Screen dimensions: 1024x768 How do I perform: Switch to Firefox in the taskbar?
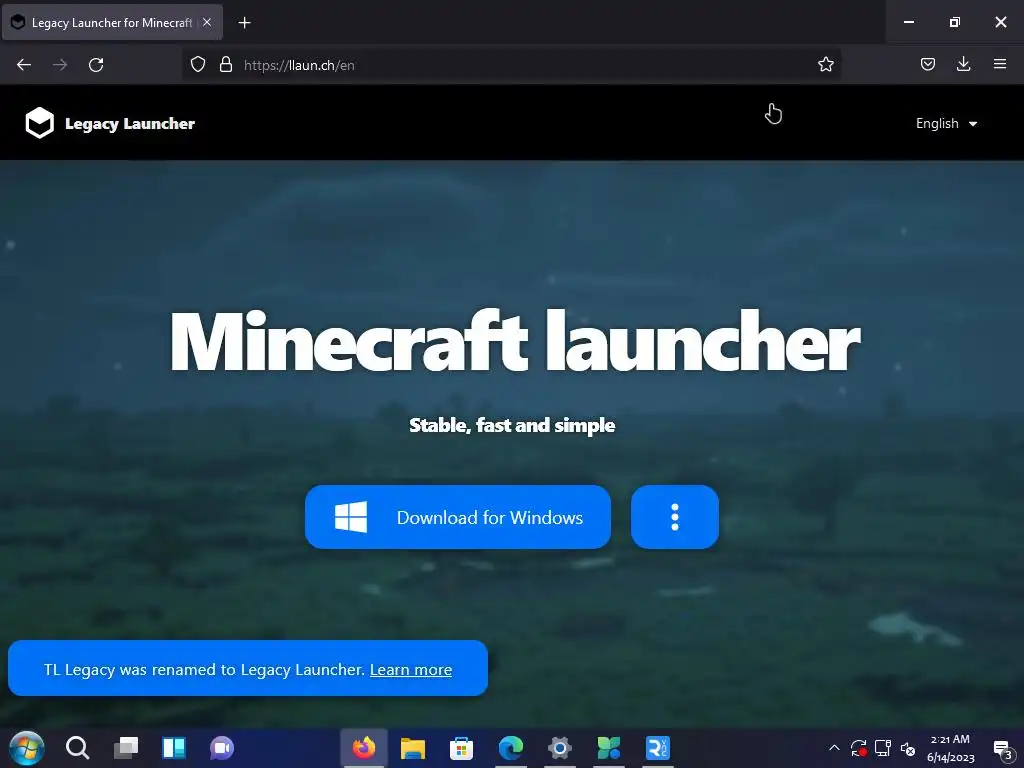tap(364, 748)
